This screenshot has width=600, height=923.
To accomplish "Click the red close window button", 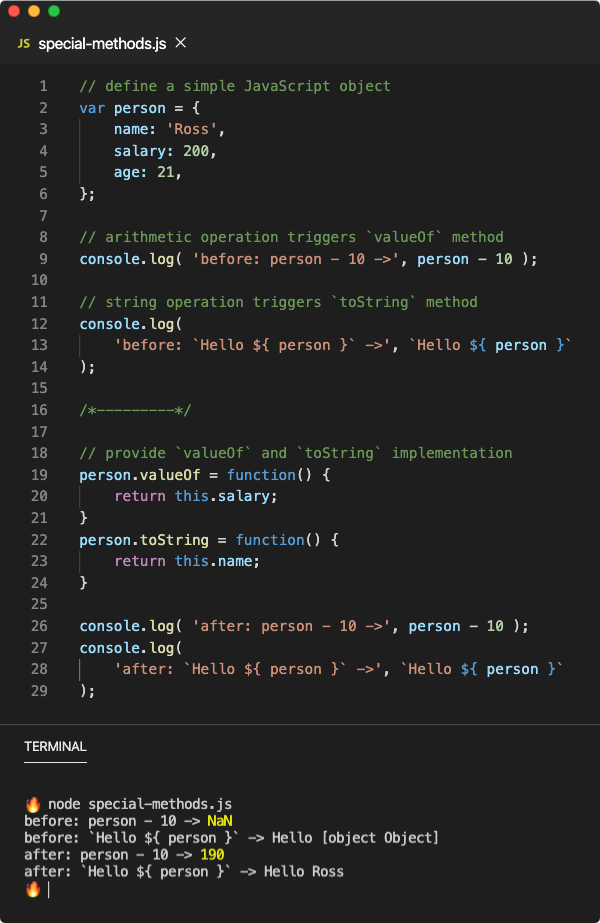I will point(14,11).
